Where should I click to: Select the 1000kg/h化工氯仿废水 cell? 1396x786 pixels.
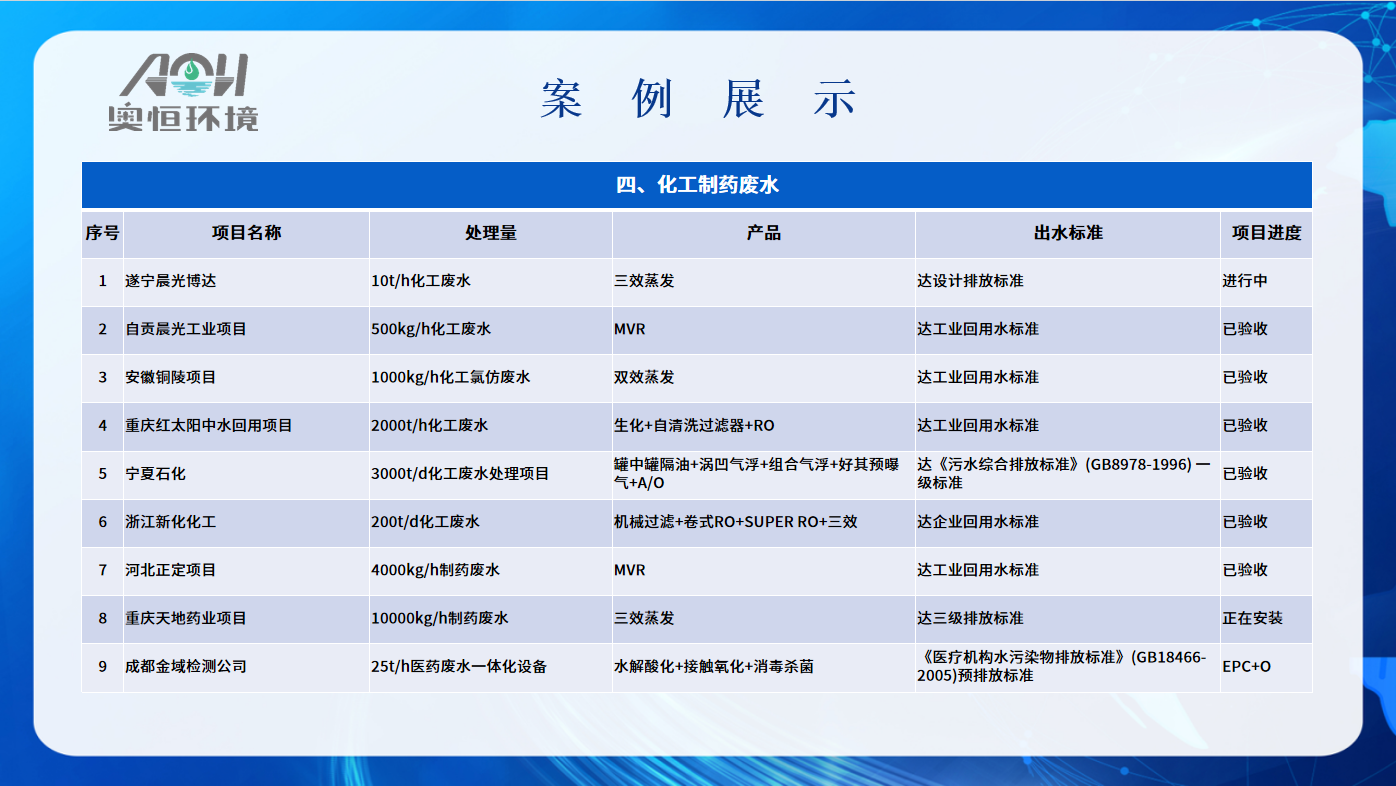pyautogui.click(x=450, y=377)
